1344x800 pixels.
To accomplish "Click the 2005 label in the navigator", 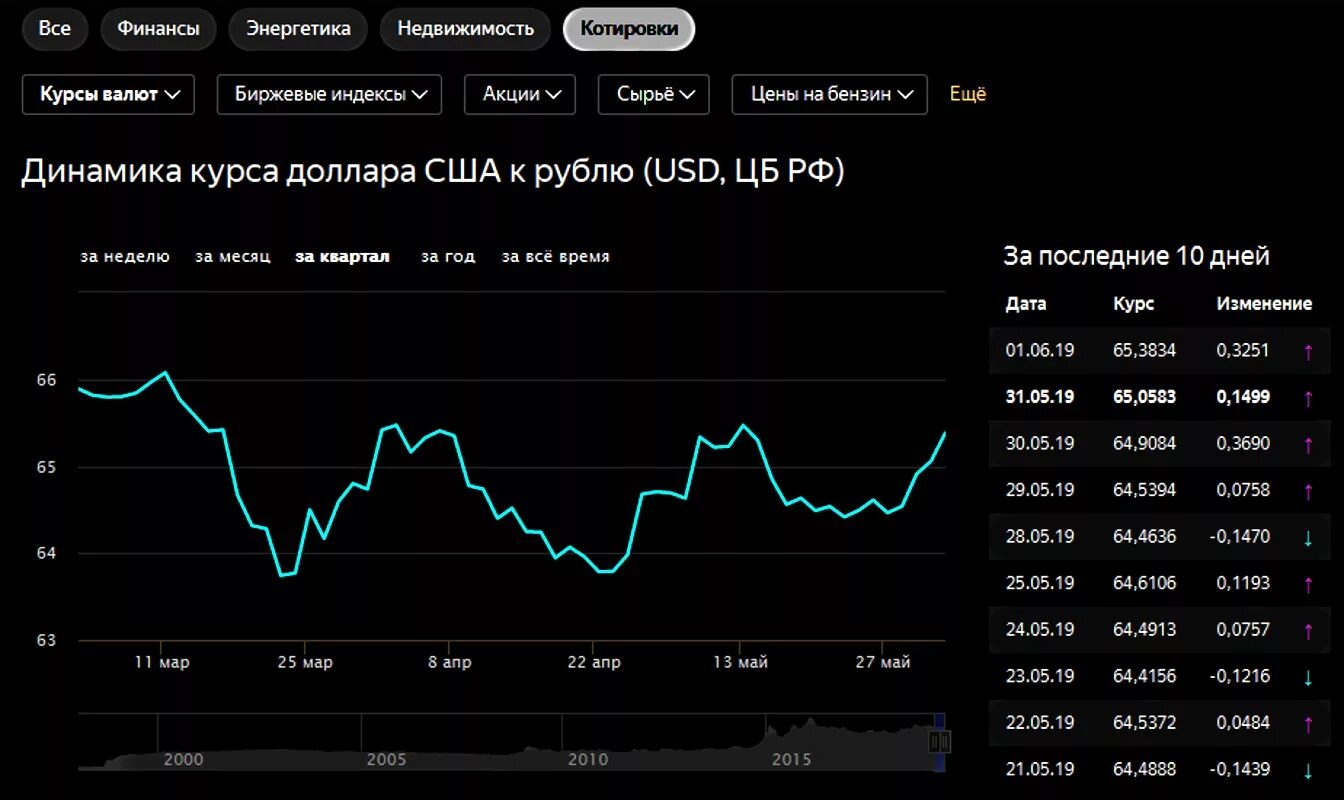I will [x=387, y=759].
